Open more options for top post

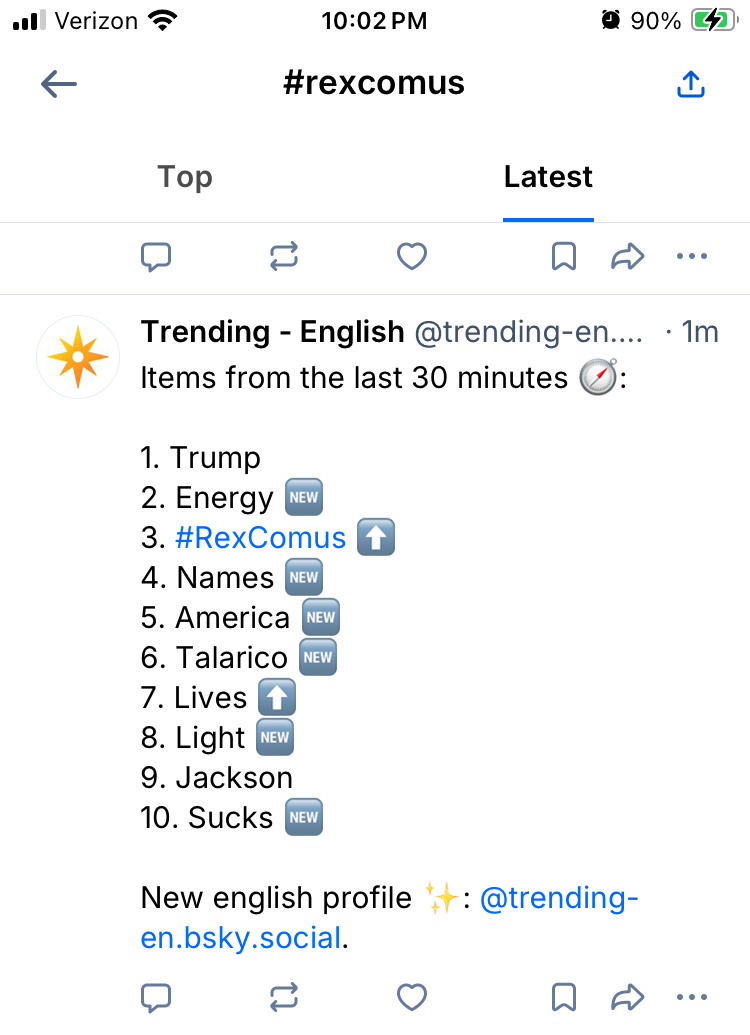coord(692,258)
